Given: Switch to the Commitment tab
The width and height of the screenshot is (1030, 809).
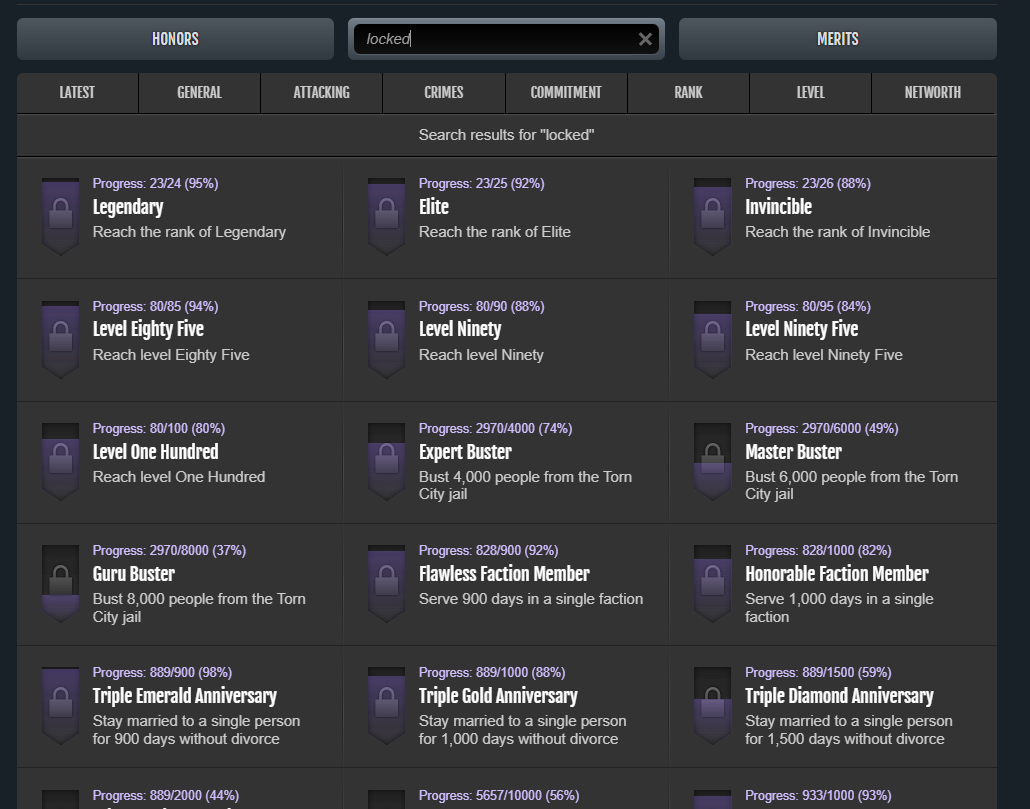Looking at the screenshot, I should [566, 93].
